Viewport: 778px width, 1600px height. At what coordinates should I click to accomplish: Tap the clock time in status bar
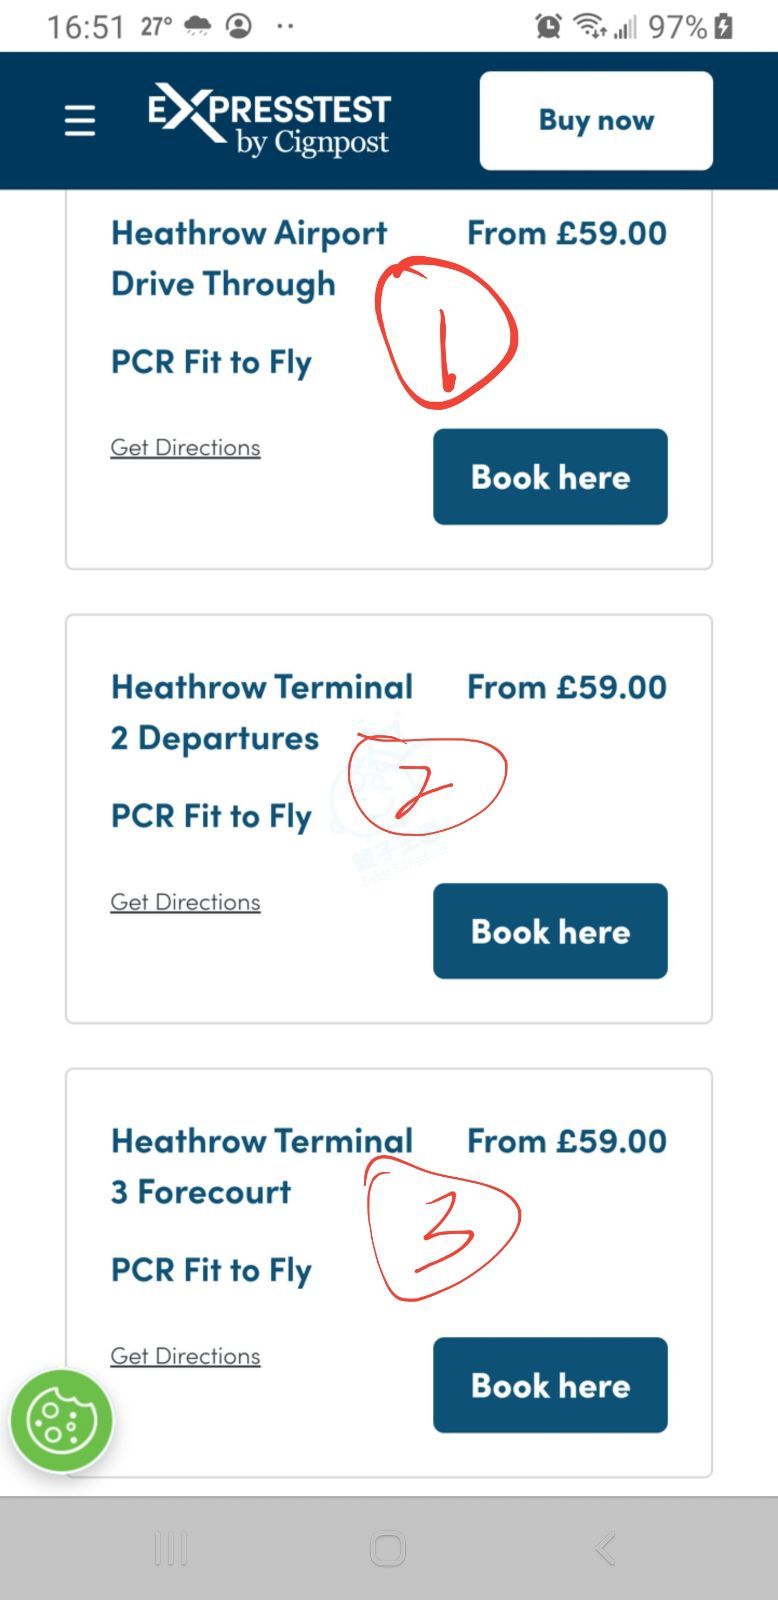point(86,27)
